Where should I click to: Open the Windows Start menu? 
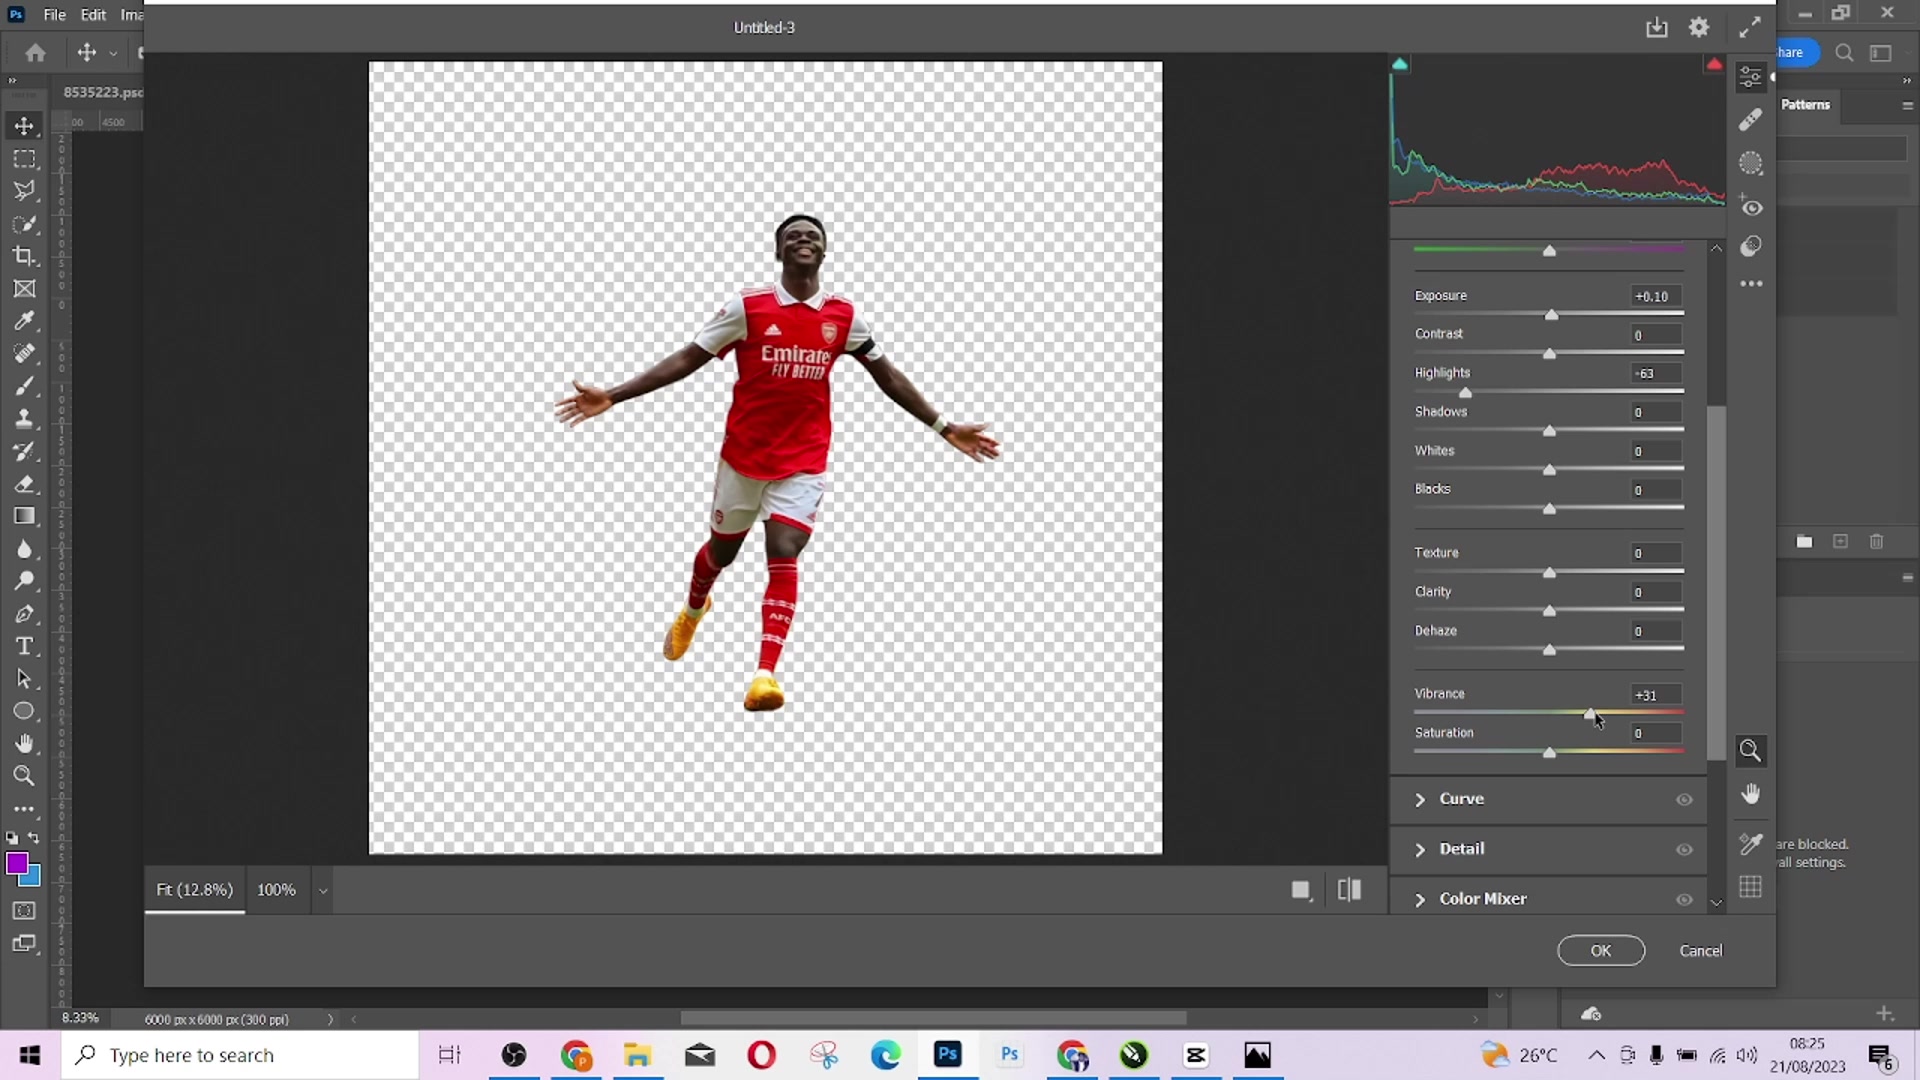pyautogui.click(x=30, y=1055)
